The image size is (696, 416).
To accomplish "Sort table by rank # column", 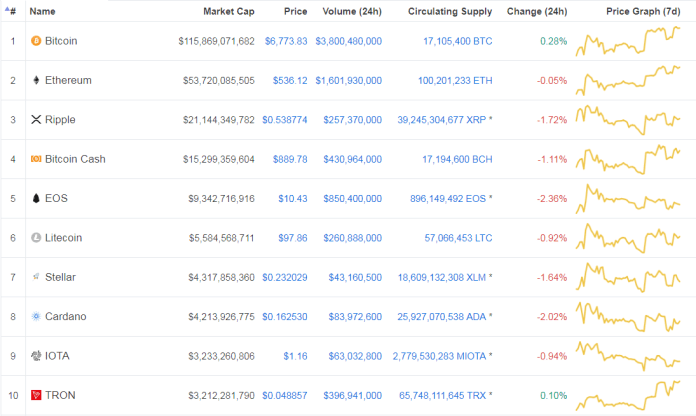I will [11, 11].
